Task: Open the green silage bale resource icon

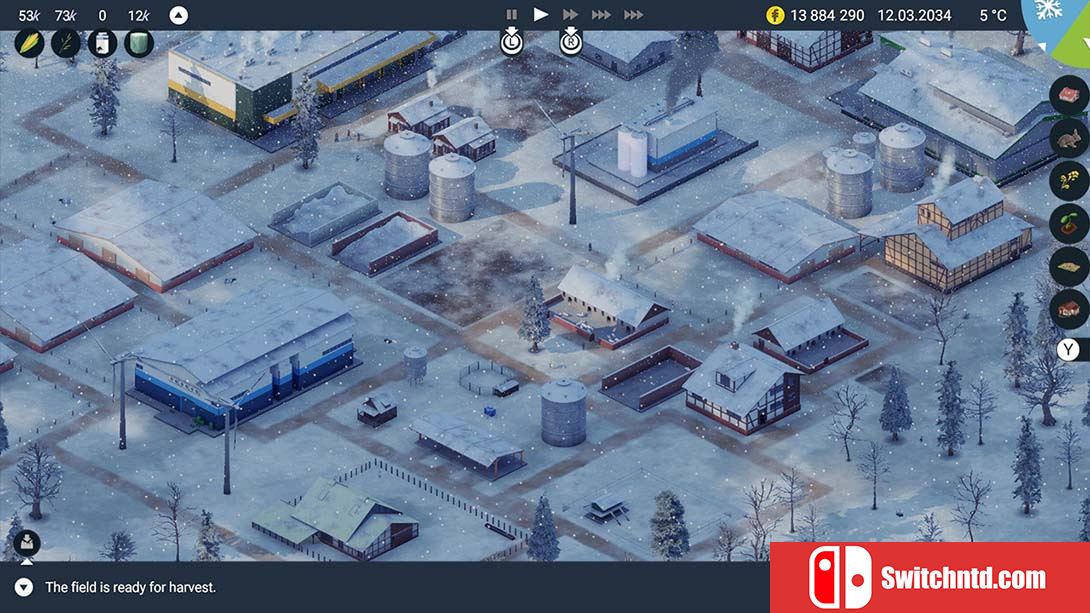Action: 139,44
